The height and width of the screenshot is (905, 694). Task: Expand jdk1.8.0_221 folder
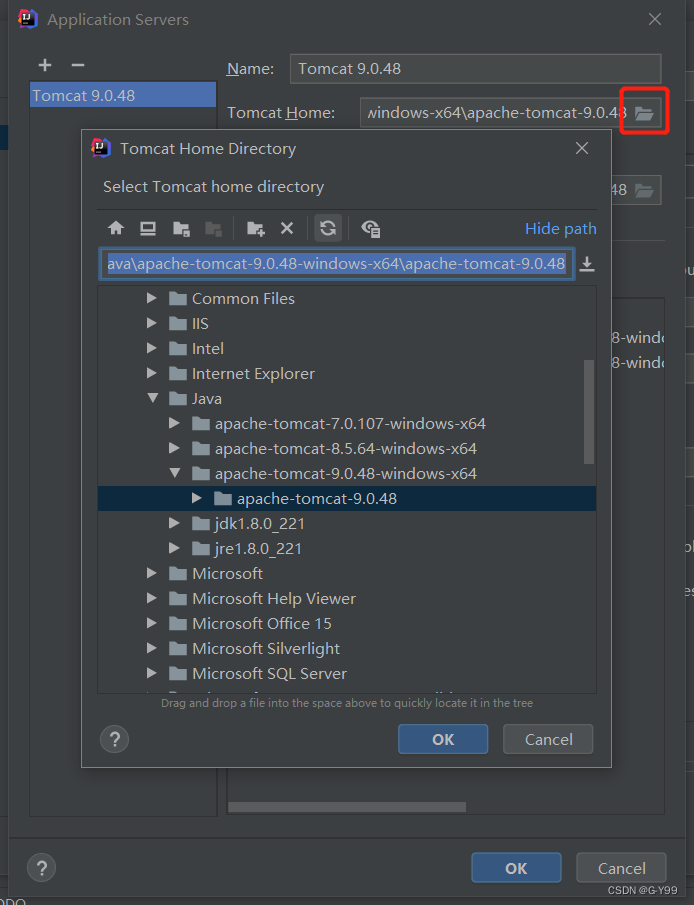pyautogui.click(x=174, y=523)
